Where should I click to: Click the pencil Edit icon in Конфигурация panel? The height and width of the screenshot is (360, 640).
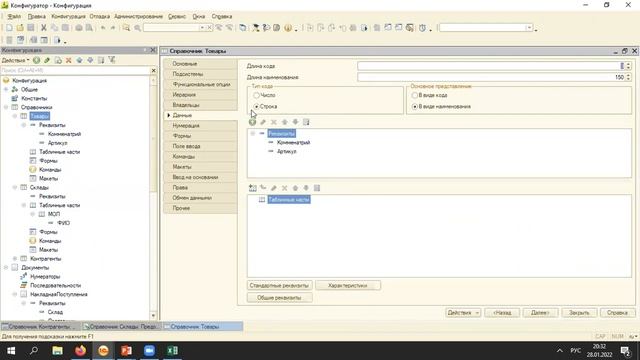click(47, 60)
